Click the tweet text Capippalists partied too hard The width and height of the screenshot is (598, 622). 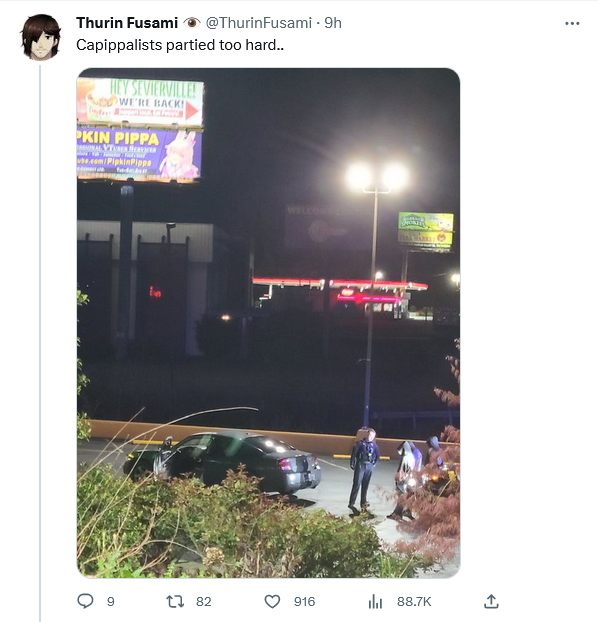(180, 45)
